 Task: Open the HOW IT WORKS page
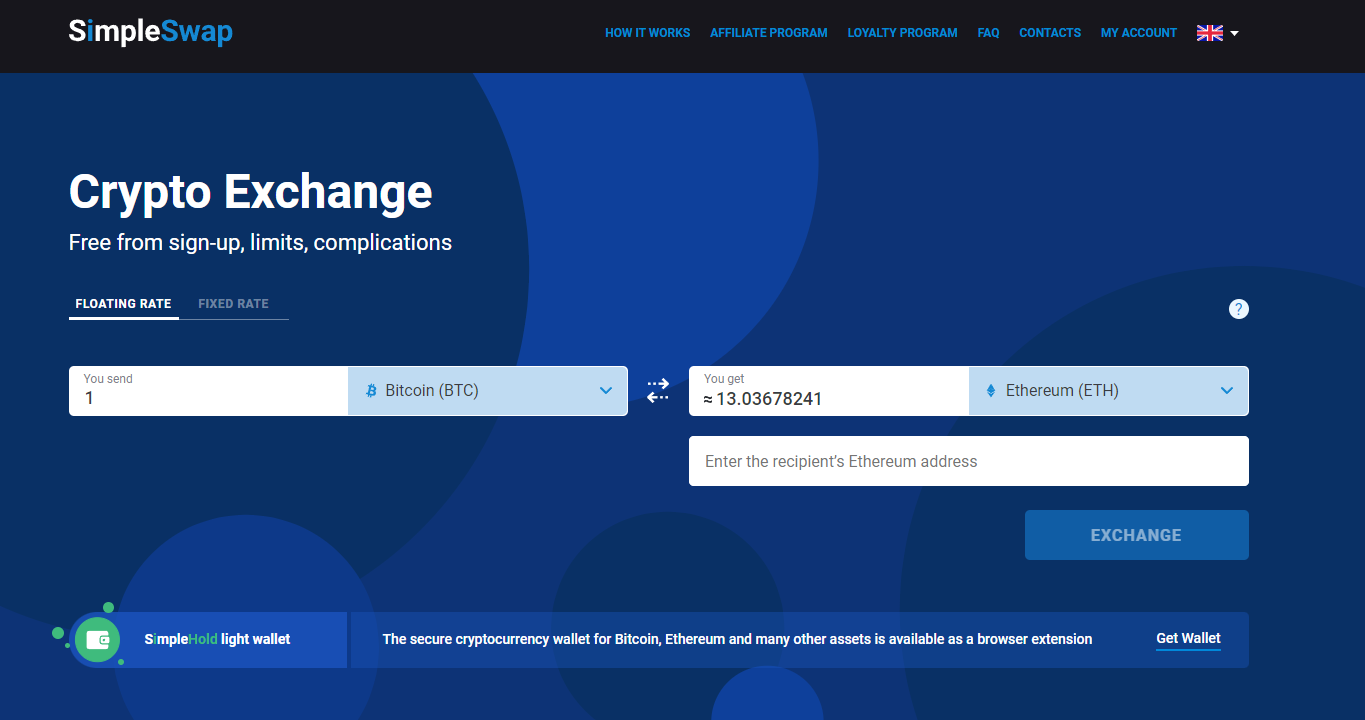(647, 32)
